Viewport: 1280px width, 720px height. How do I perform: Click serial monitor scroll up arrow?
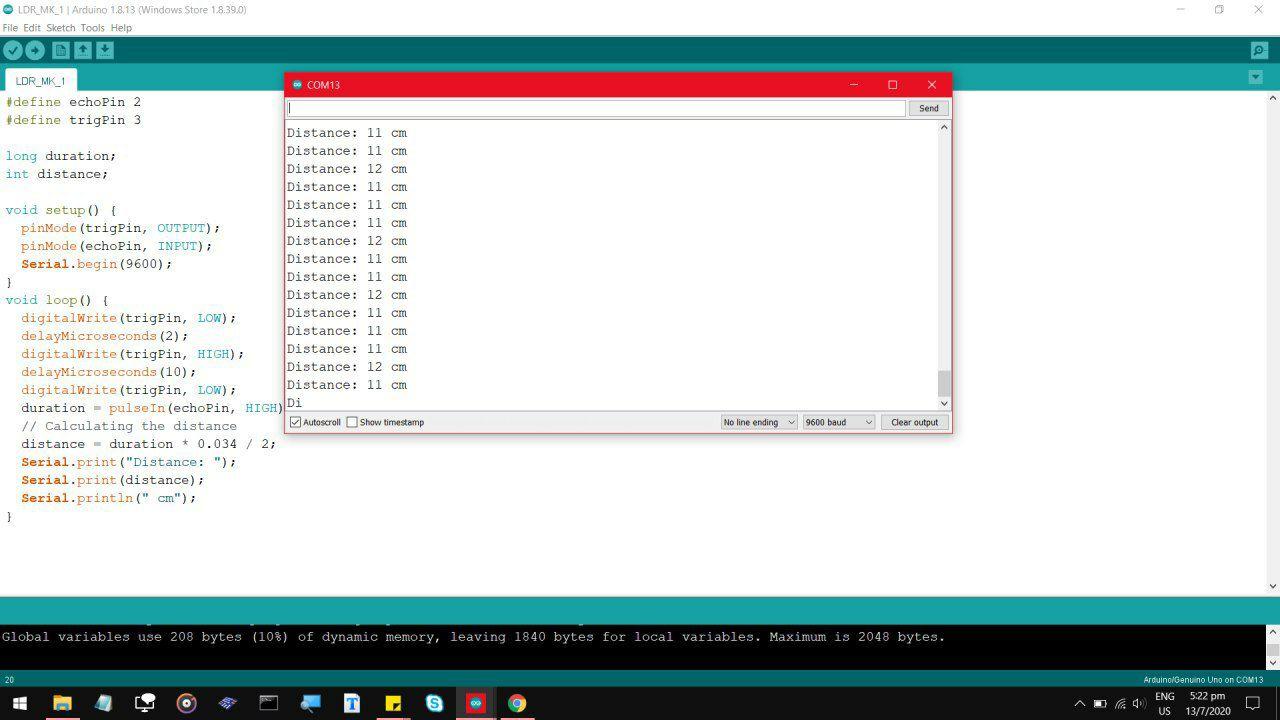pyautogui.click(x=943, y=127)
